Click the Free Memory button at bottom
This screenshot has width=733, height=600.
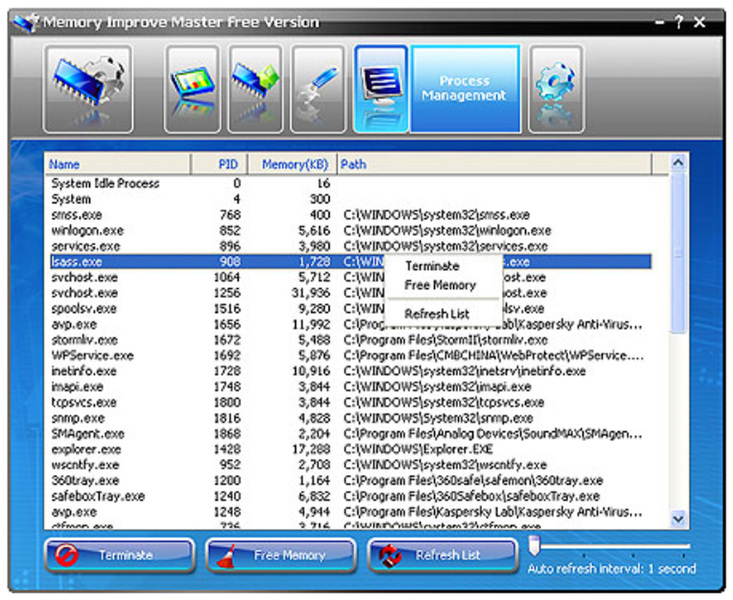click(281, 555)
